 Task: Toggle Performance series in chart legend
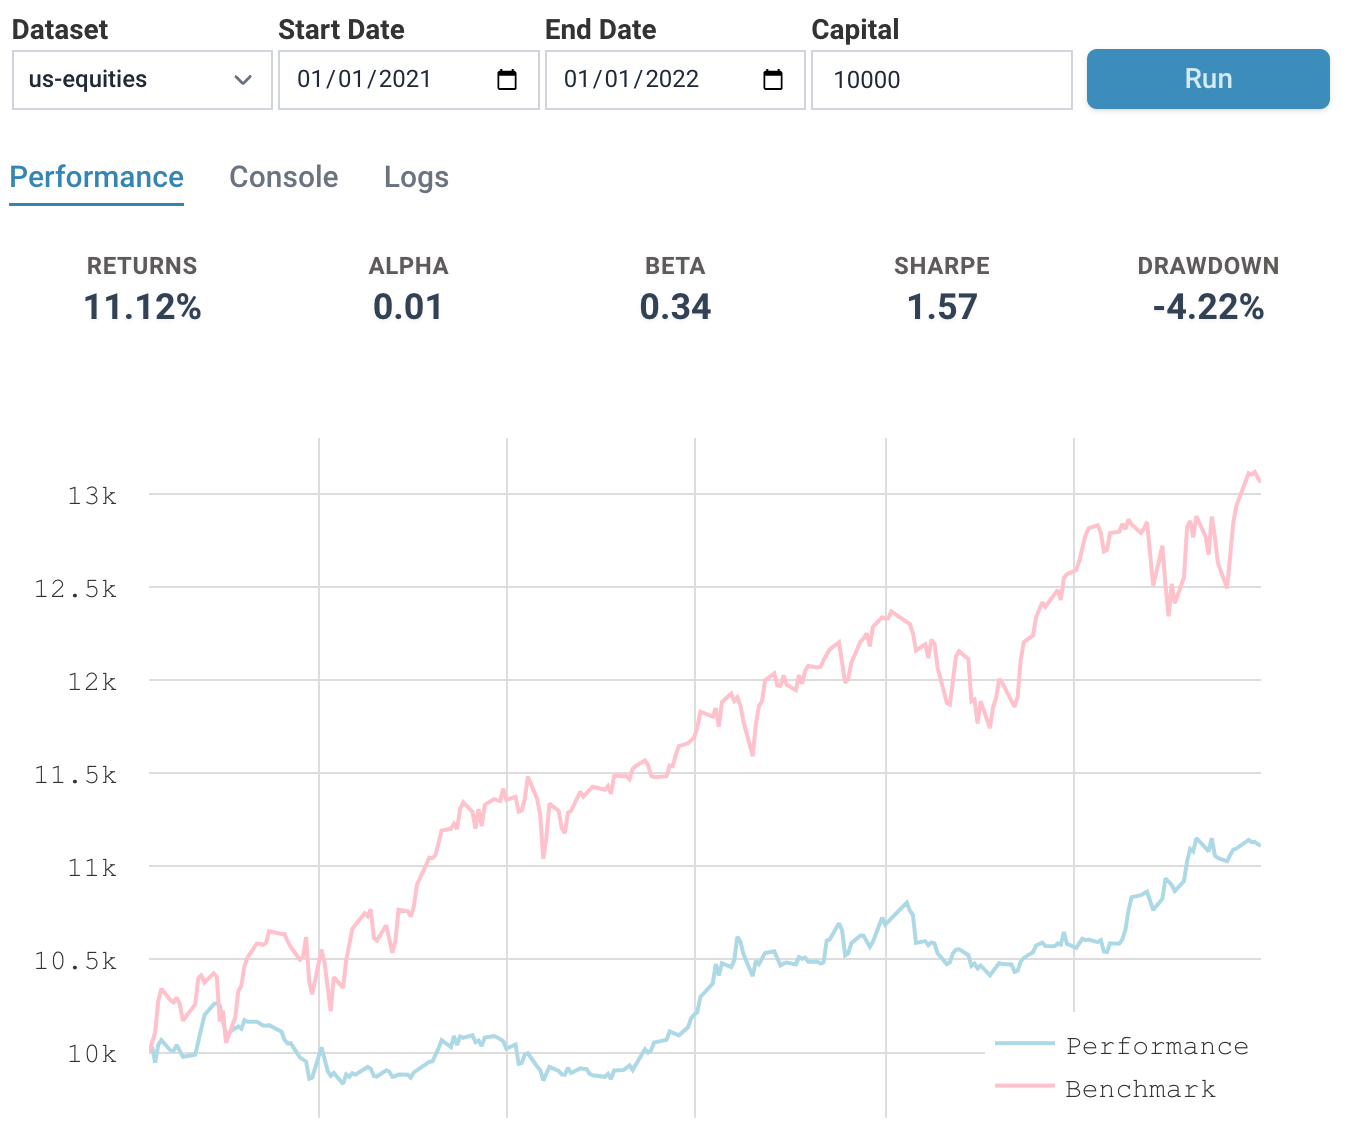[1157, 1046]
